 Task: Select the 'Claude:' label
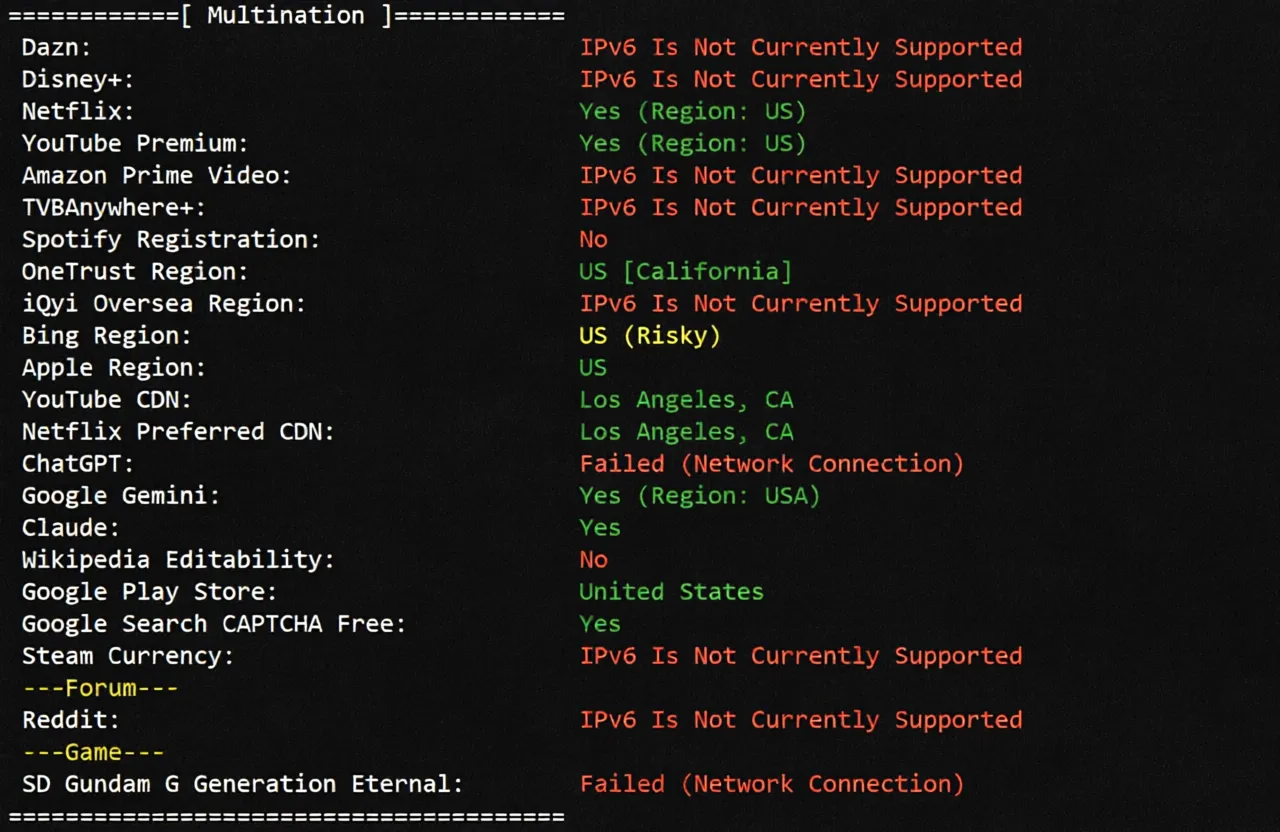pos(71,527)
